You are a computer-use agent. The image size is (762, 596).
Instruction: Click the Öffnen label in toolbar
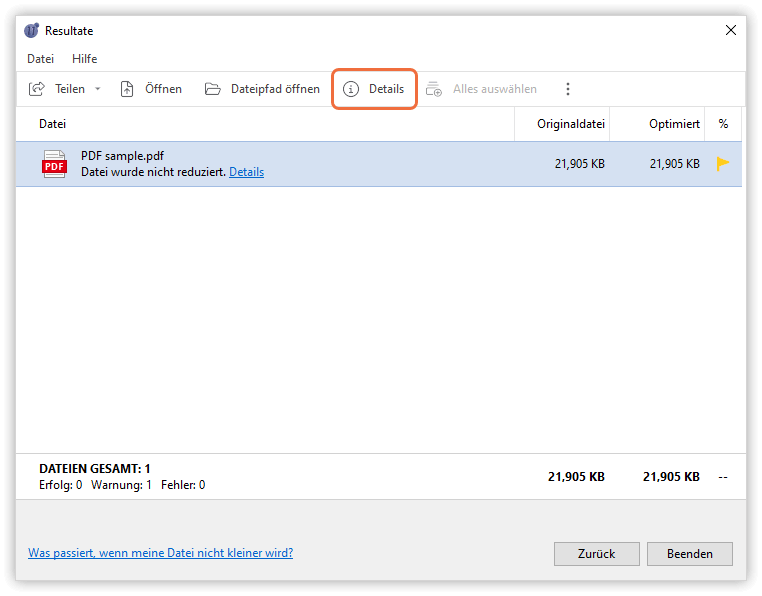click(163, 89)
